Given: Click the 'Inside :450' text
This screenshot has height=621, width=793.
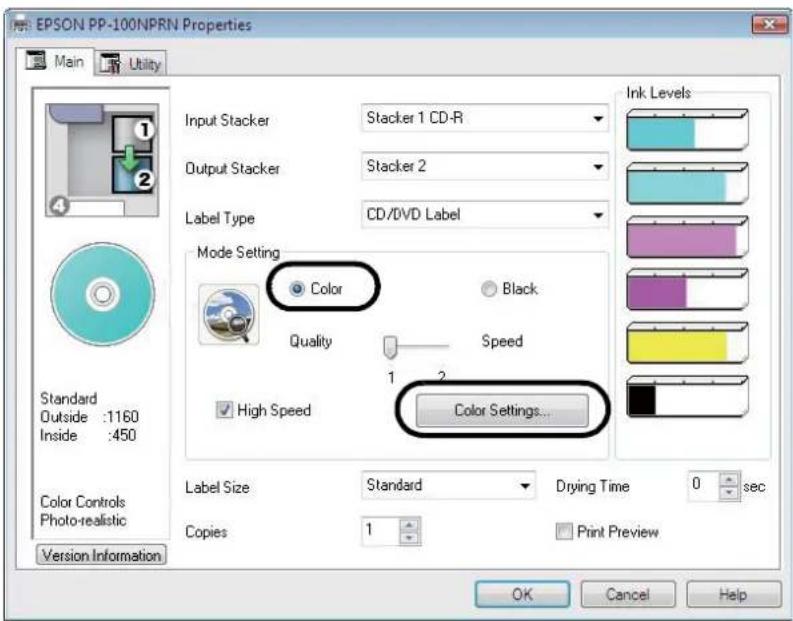Looking at the screenshot, I should pyautogui.click(x=87, y=435).
